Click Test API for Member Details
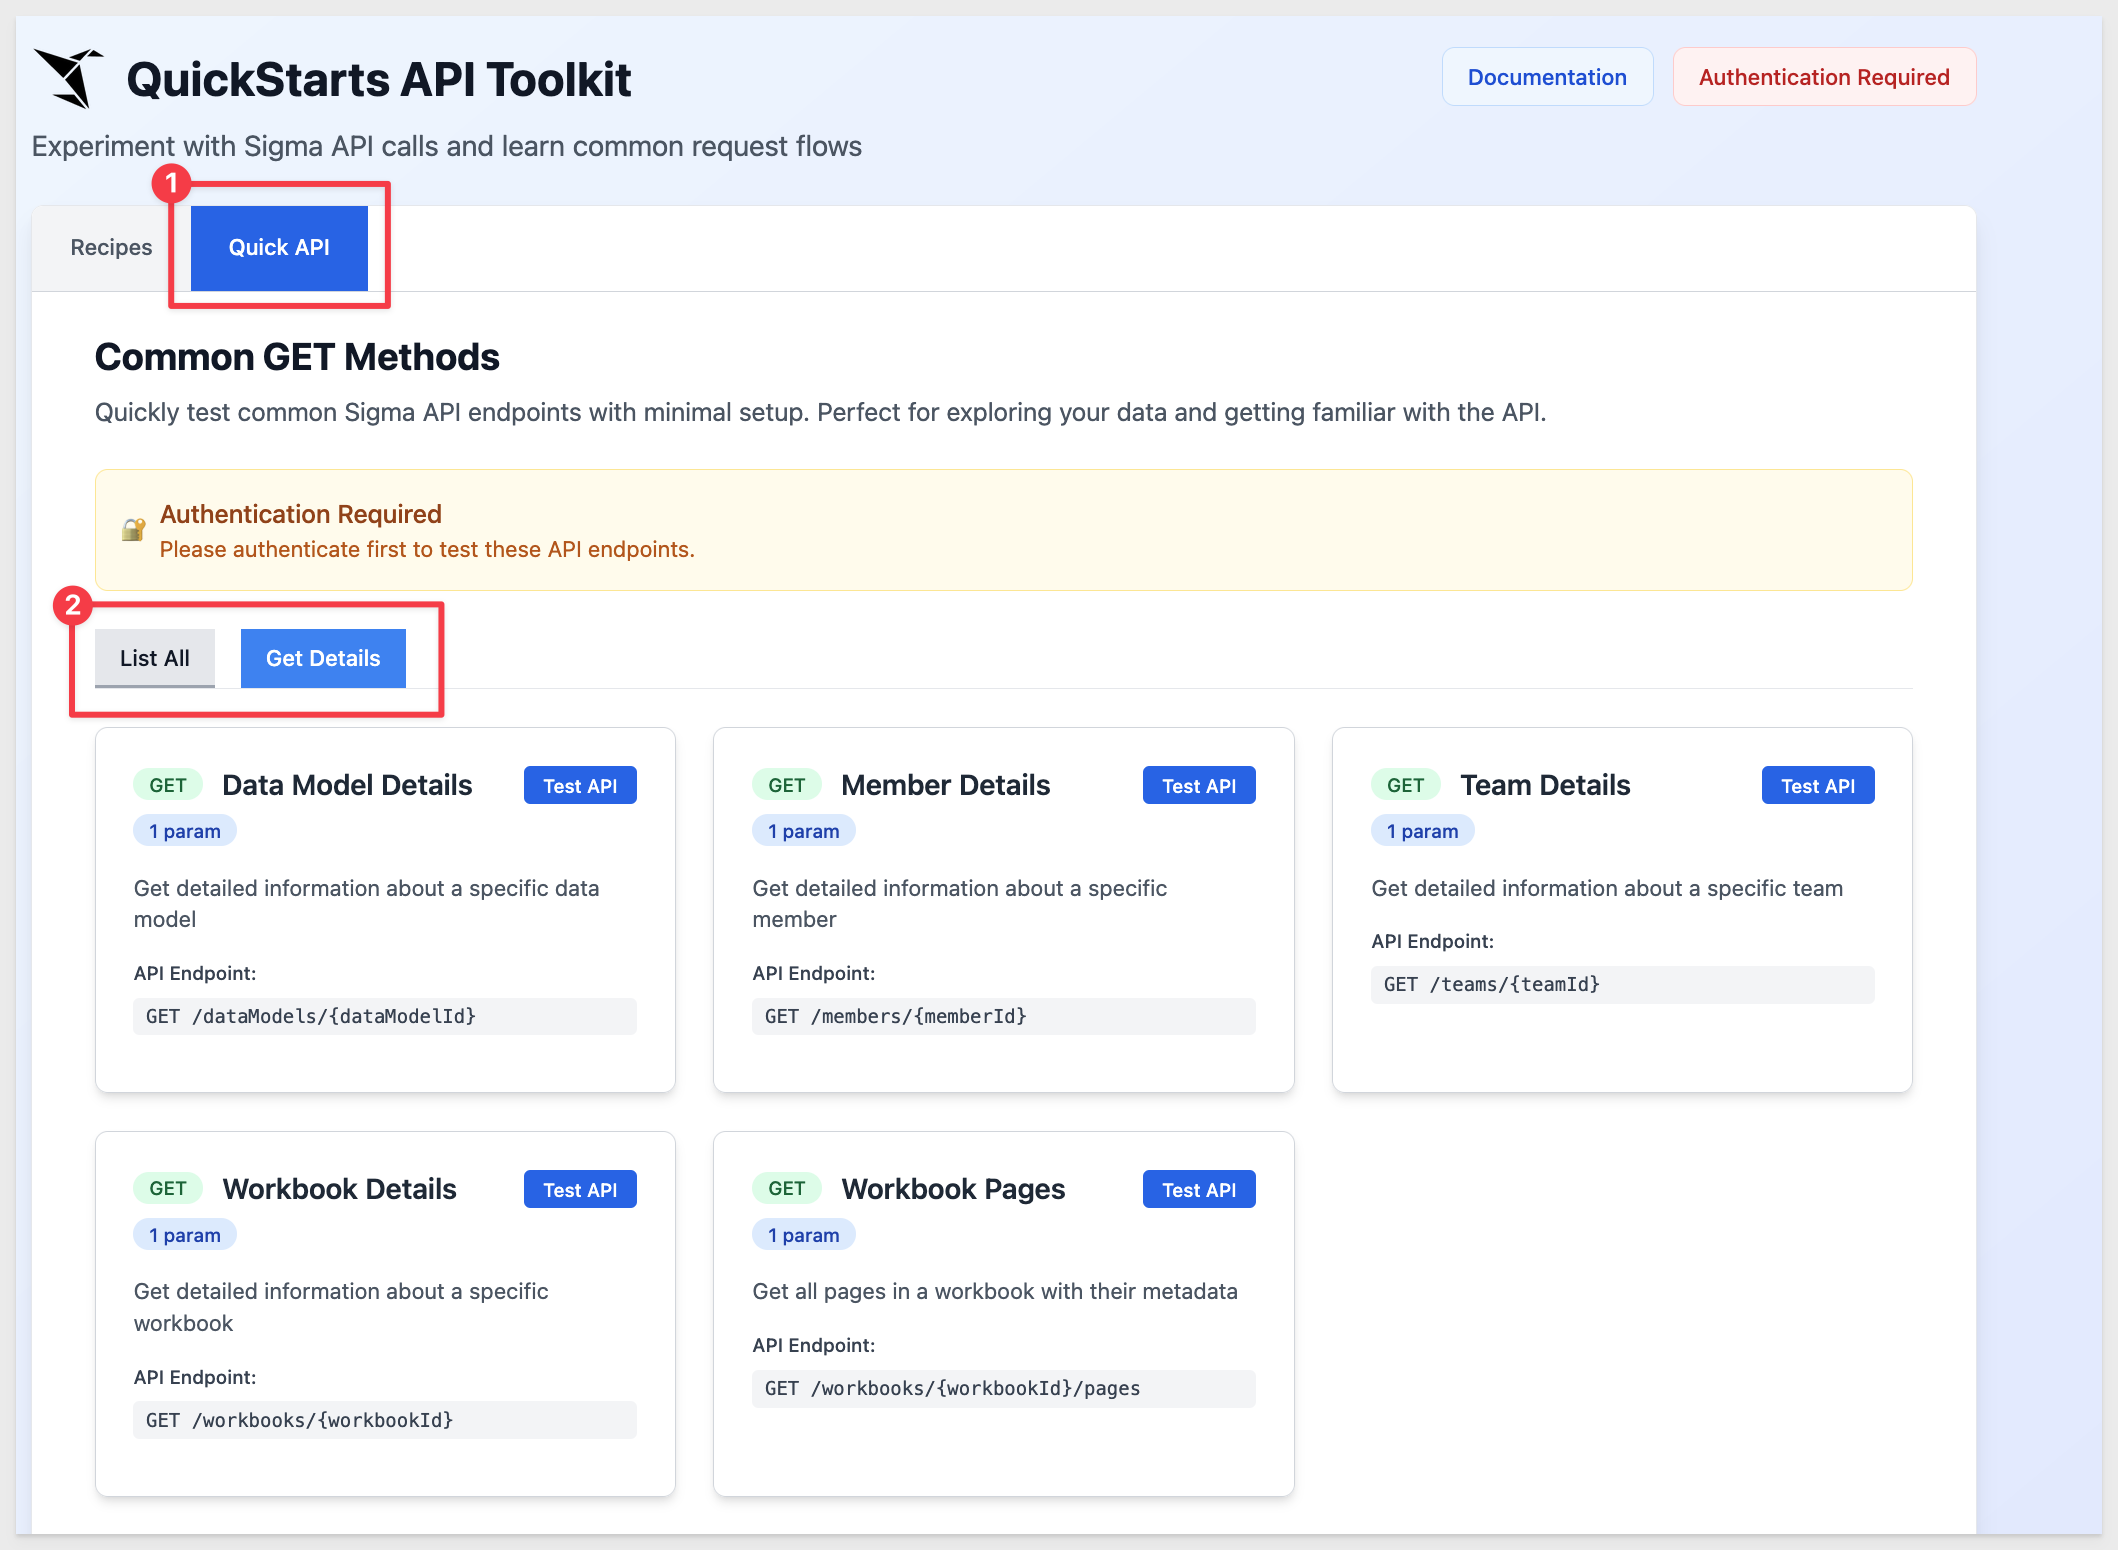Image resolution: width=2118 pixels, height=1550 pixels. coord(1199,786)
